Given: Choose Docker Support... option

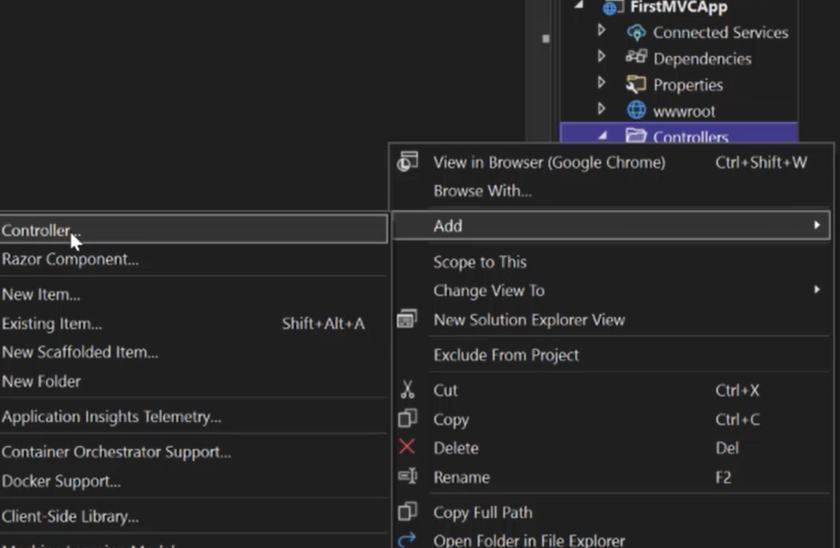Looking at the screenshot, I should point(61,481).
